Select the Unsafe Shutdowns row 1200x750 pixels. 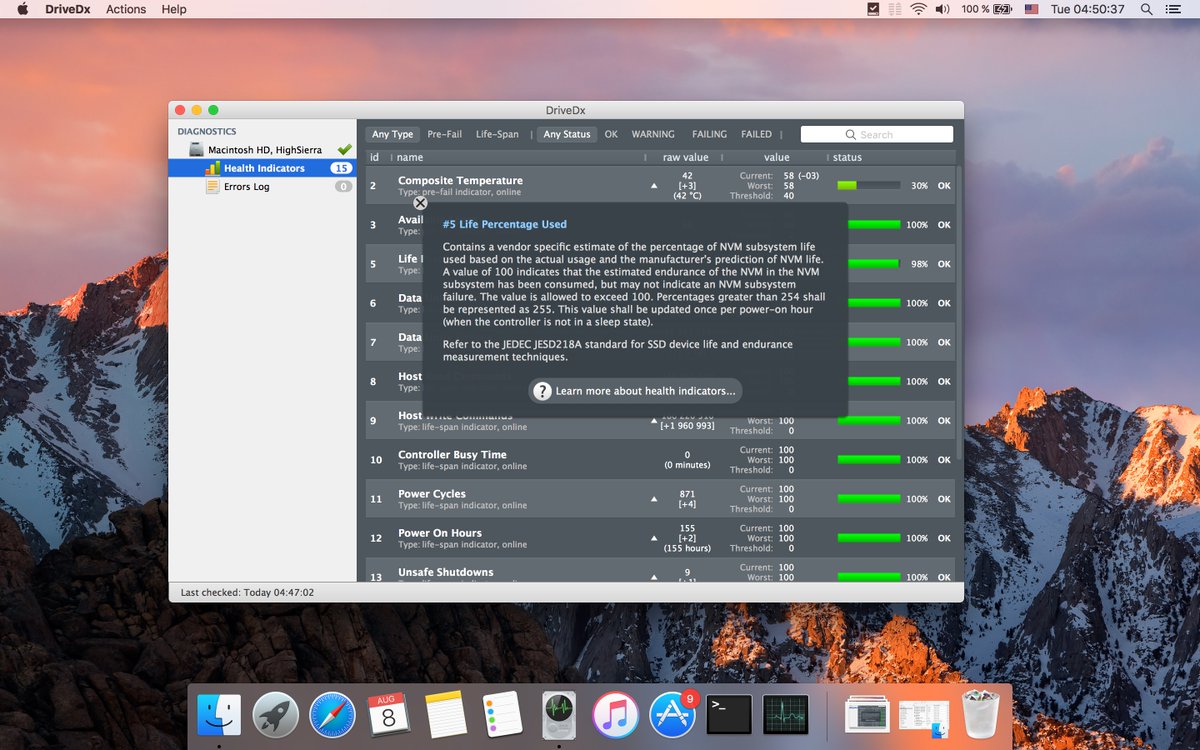(x=660, y=571)
